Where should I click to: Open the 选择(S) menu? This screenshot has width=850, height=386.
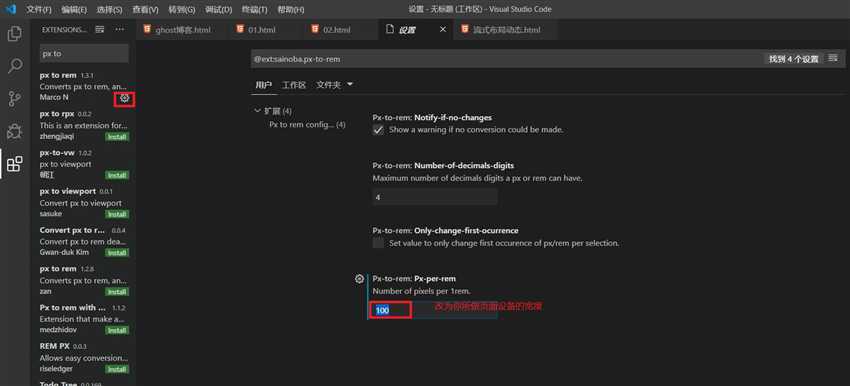click(x=109, y=10)
